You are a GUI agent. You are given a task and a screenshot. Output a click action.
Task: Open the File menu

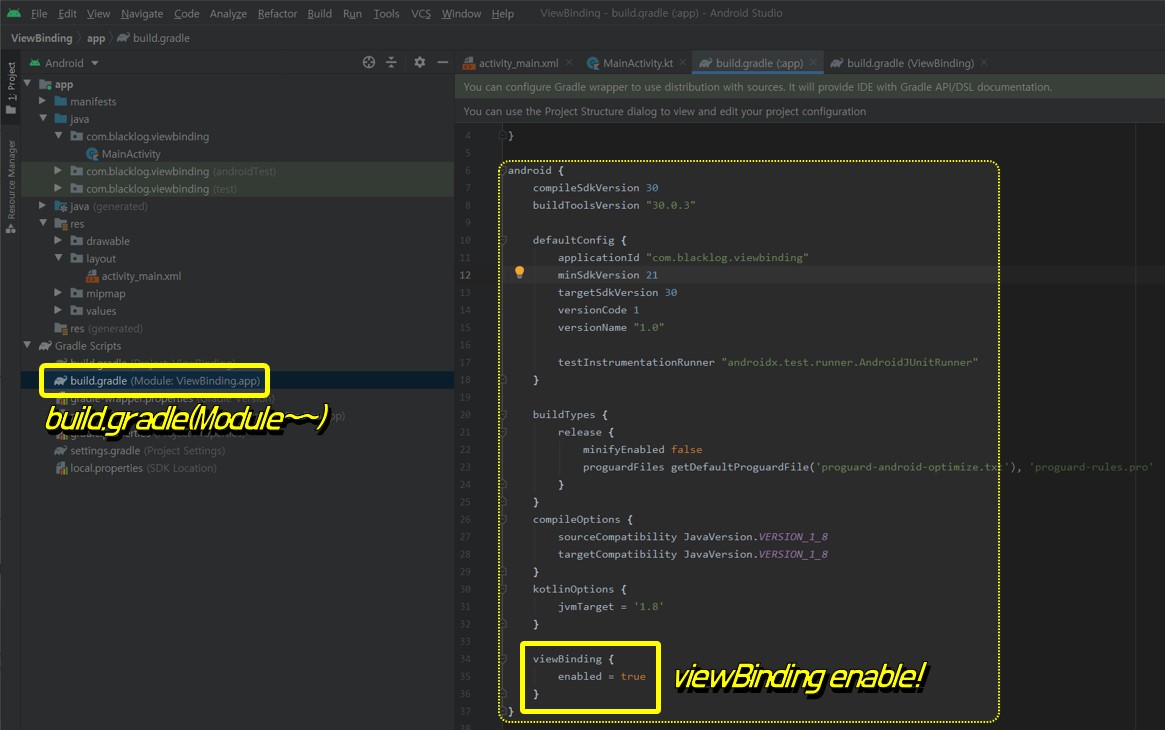point(39,13)
